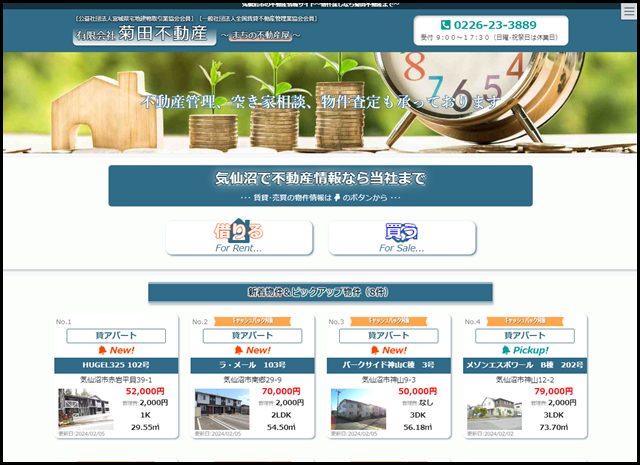View the ラ・メール building thumbnail photo
Screen dimensions: 640x465
[222, 409]
